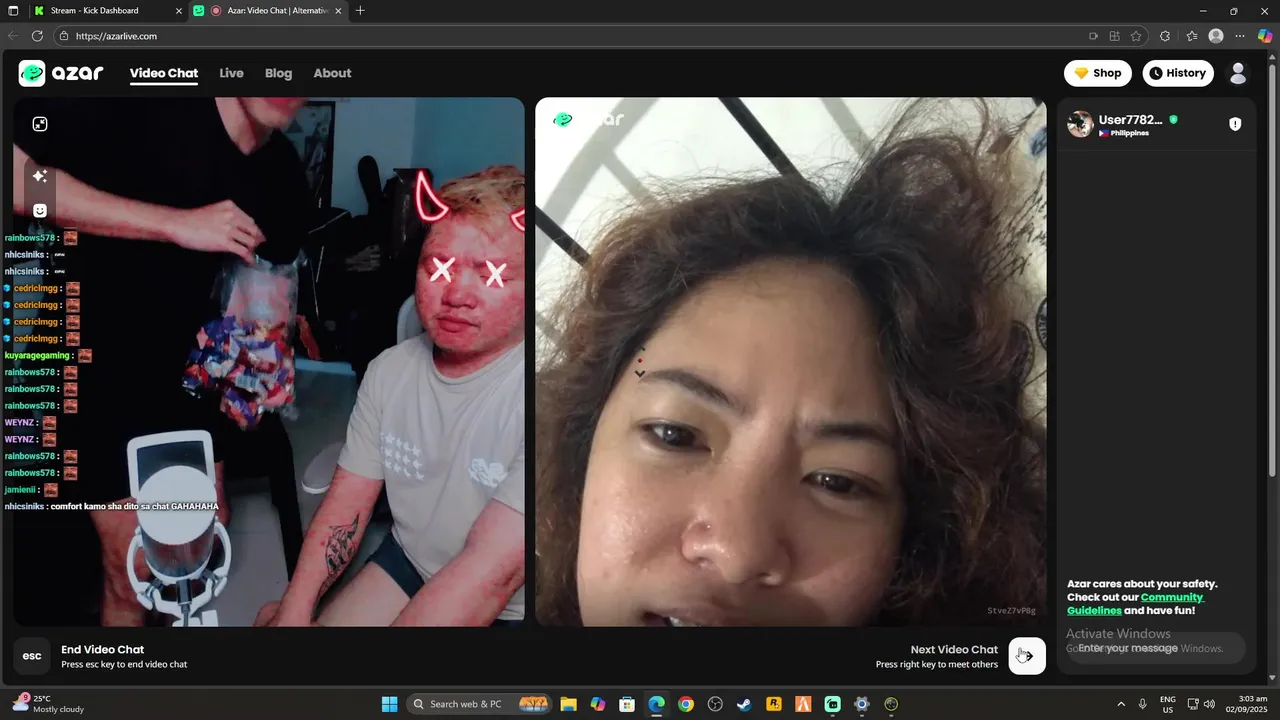This screenshot has width=1280, height=720.
Task: Open File Explorer from the taskbar
Action: 568,704
